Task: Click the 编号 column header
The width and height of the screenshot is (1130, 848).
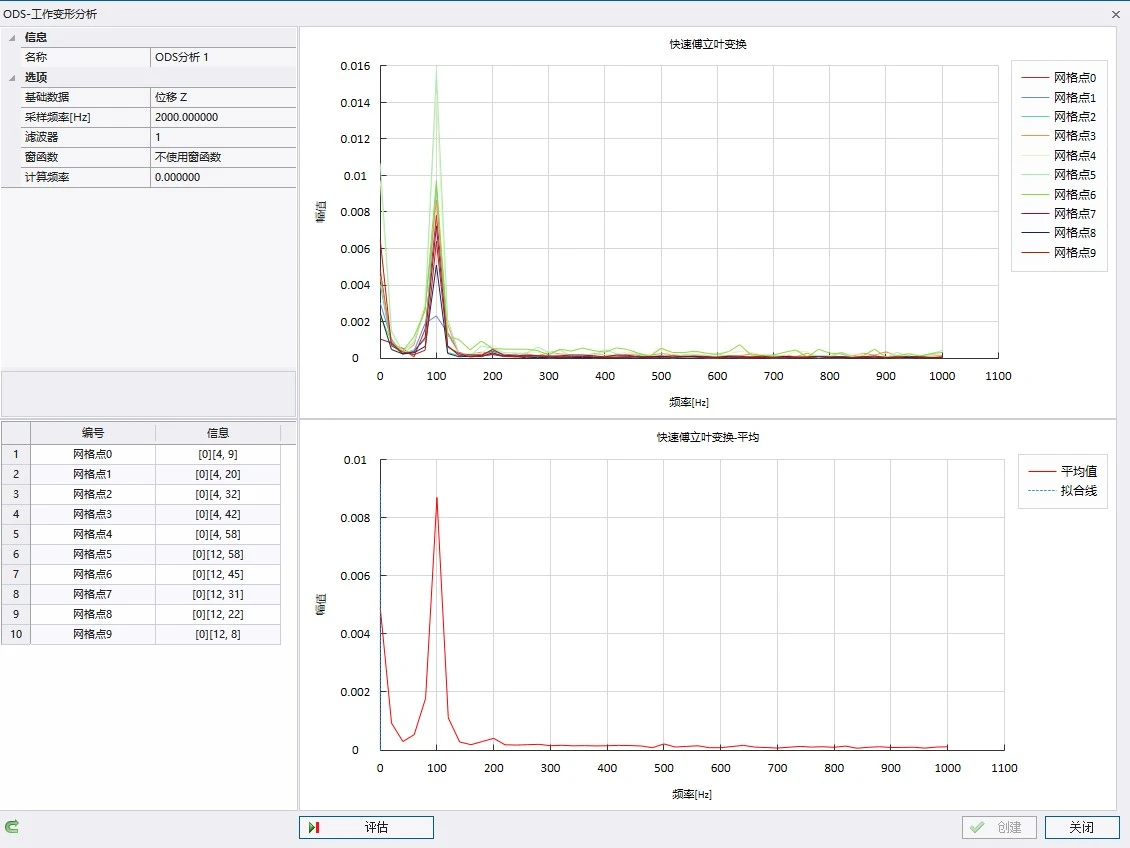Action: click(x=93, y=433)
